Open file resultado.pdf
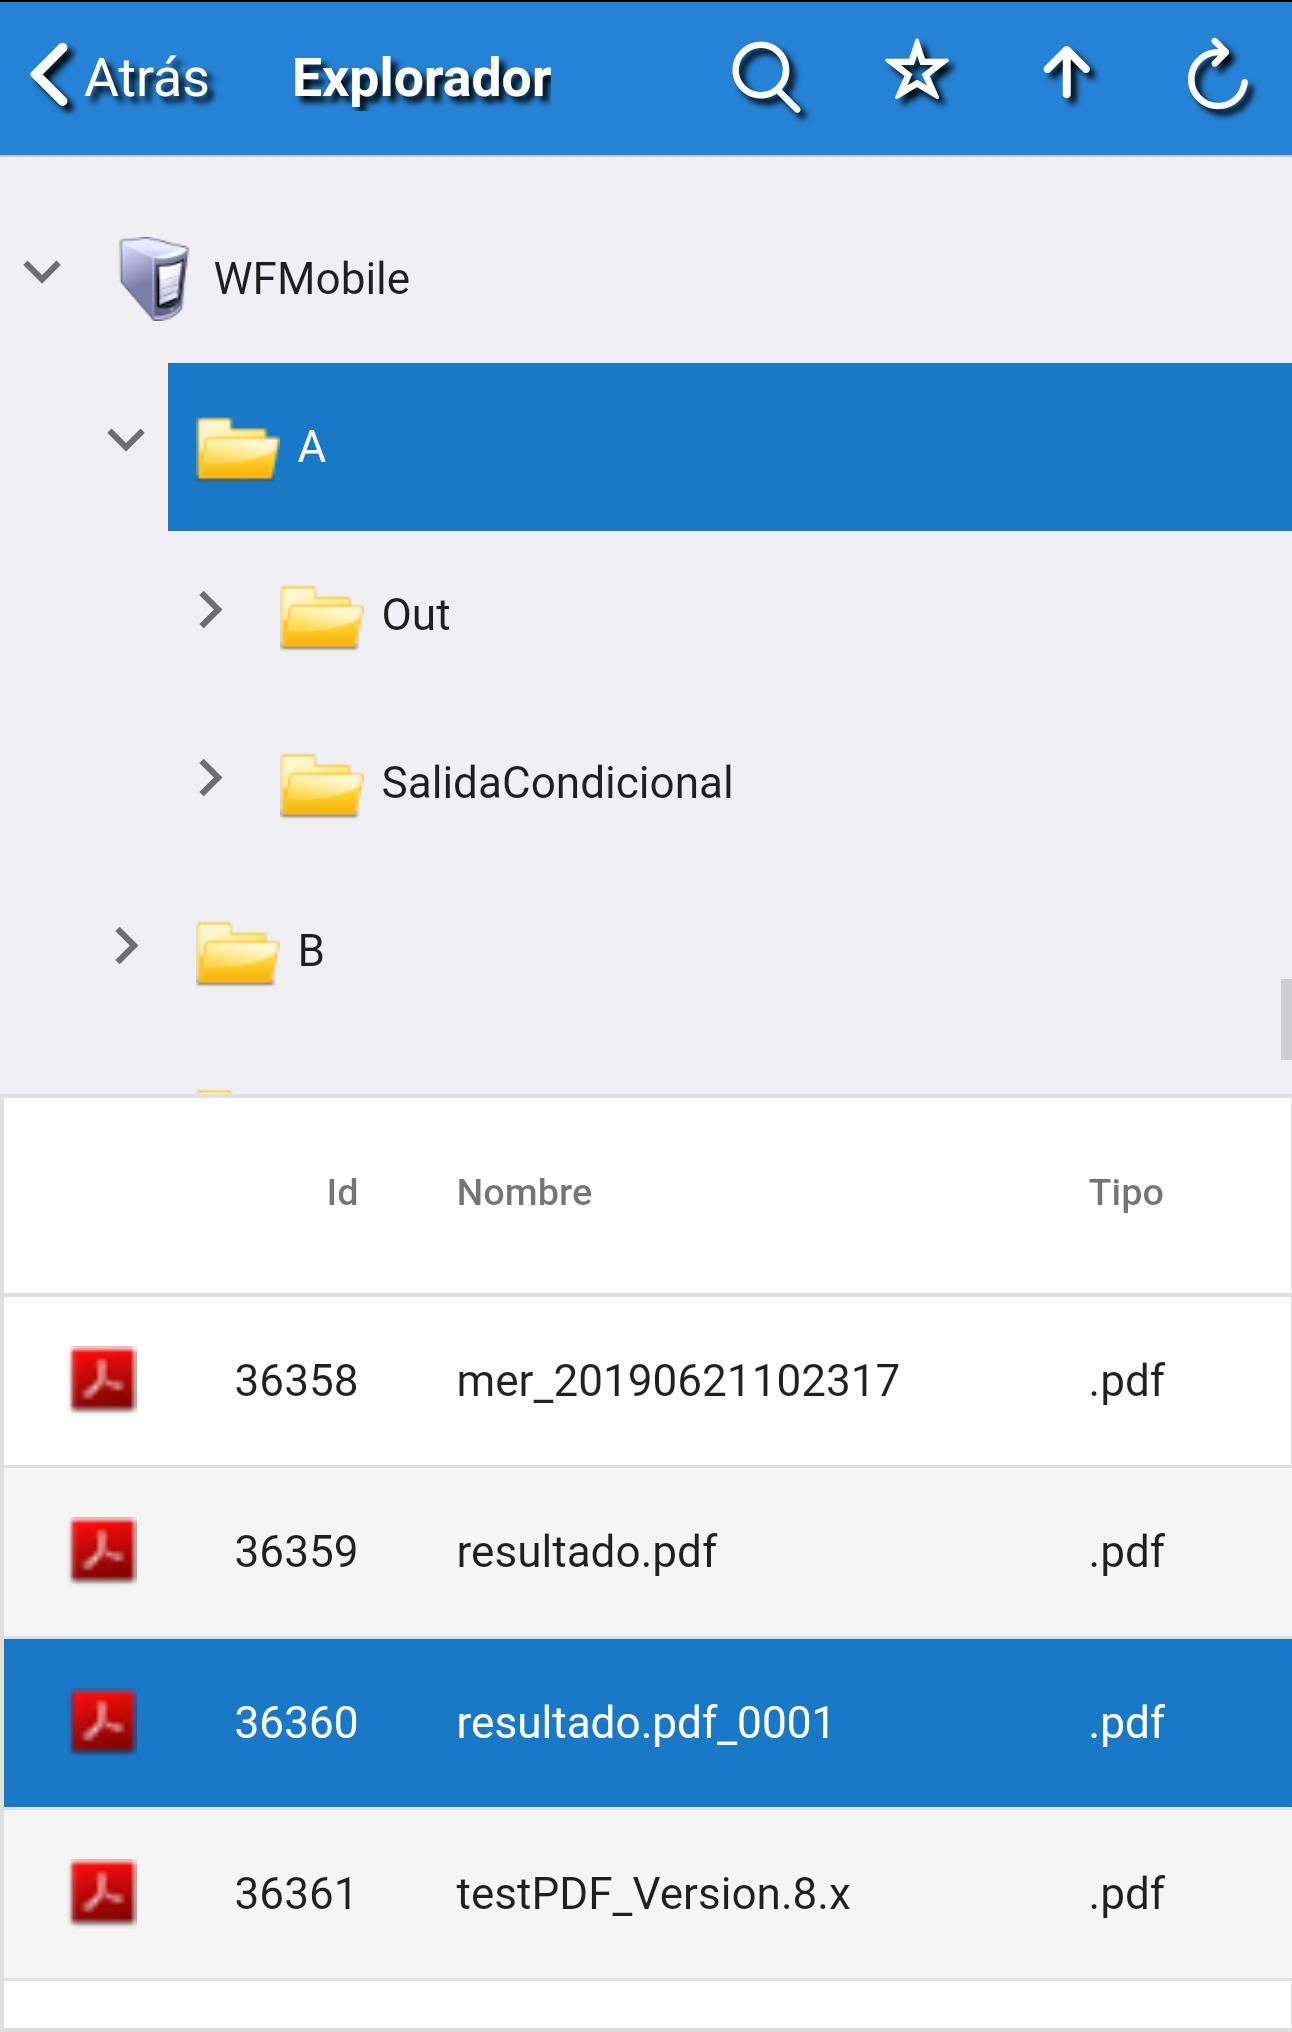Image resolution: width=1292 pixels, height=2032 pixels. tap(586, 1552)
